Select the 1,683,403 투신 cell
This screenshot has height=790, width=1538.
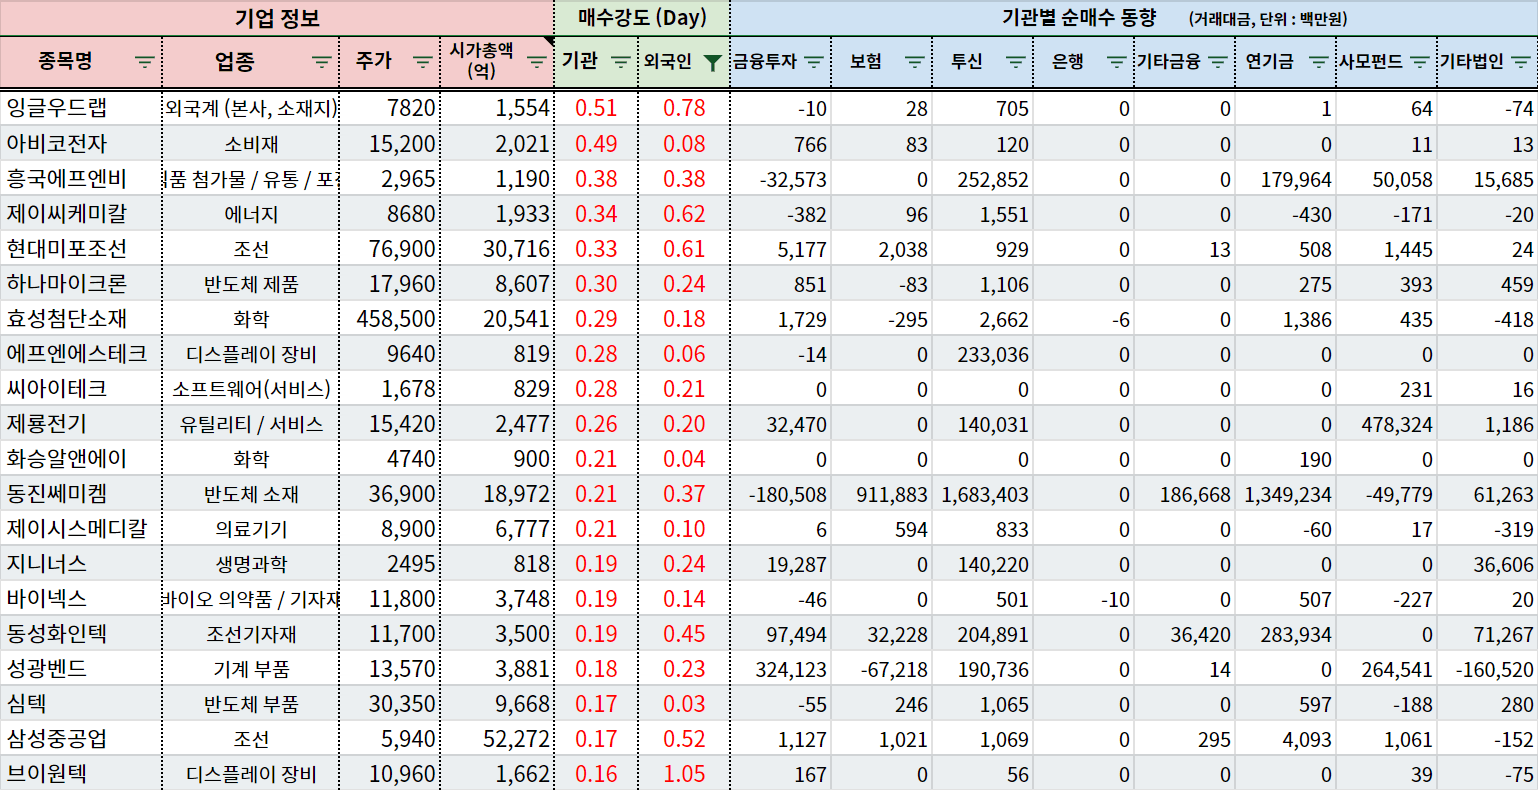[983, 493]
